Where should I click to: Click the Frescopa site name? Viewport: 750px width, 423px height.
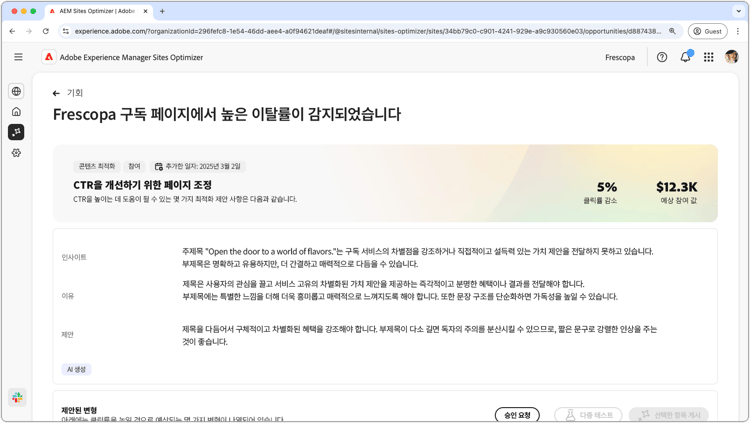[620, 57]
